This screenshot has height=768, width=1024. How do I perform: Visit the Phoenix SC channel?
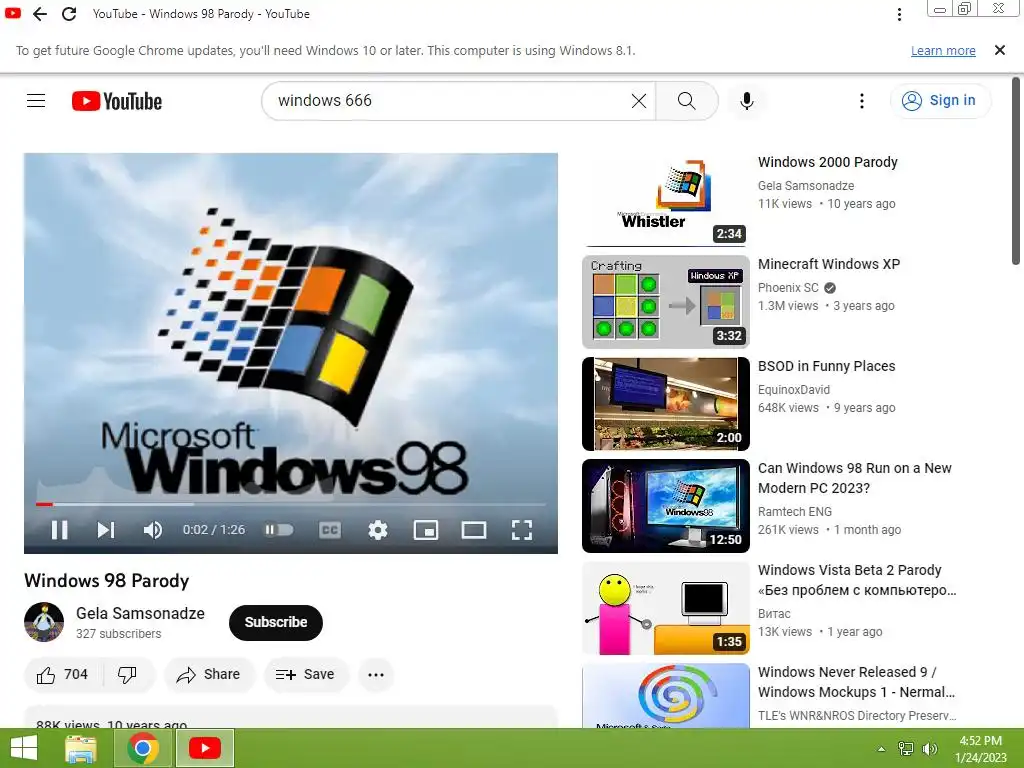click(x=788, y=288)
